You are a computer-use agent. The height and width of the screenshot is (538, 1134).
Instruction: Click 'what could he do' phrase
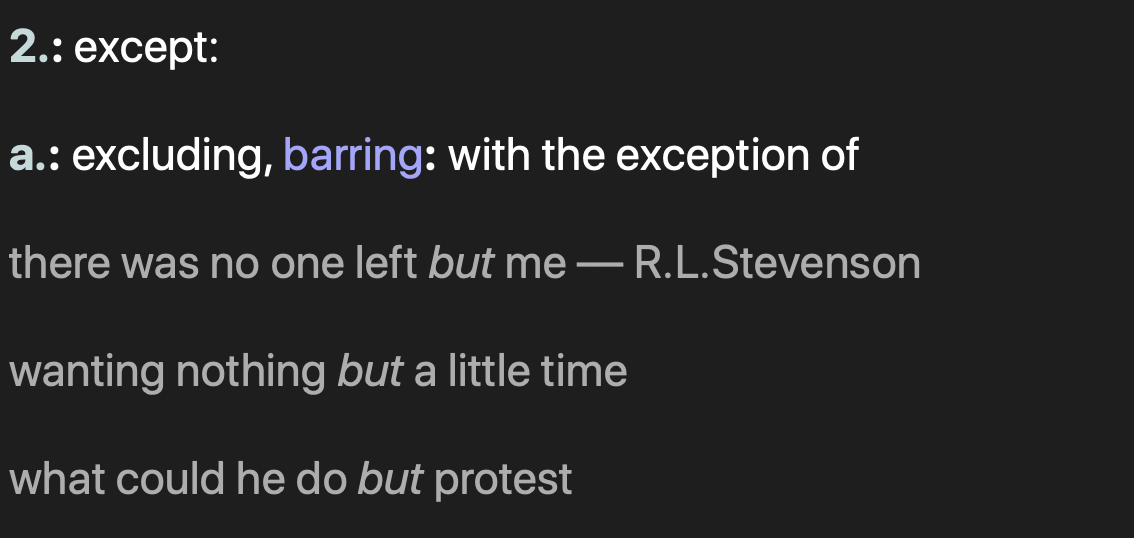tap(178, 479)
